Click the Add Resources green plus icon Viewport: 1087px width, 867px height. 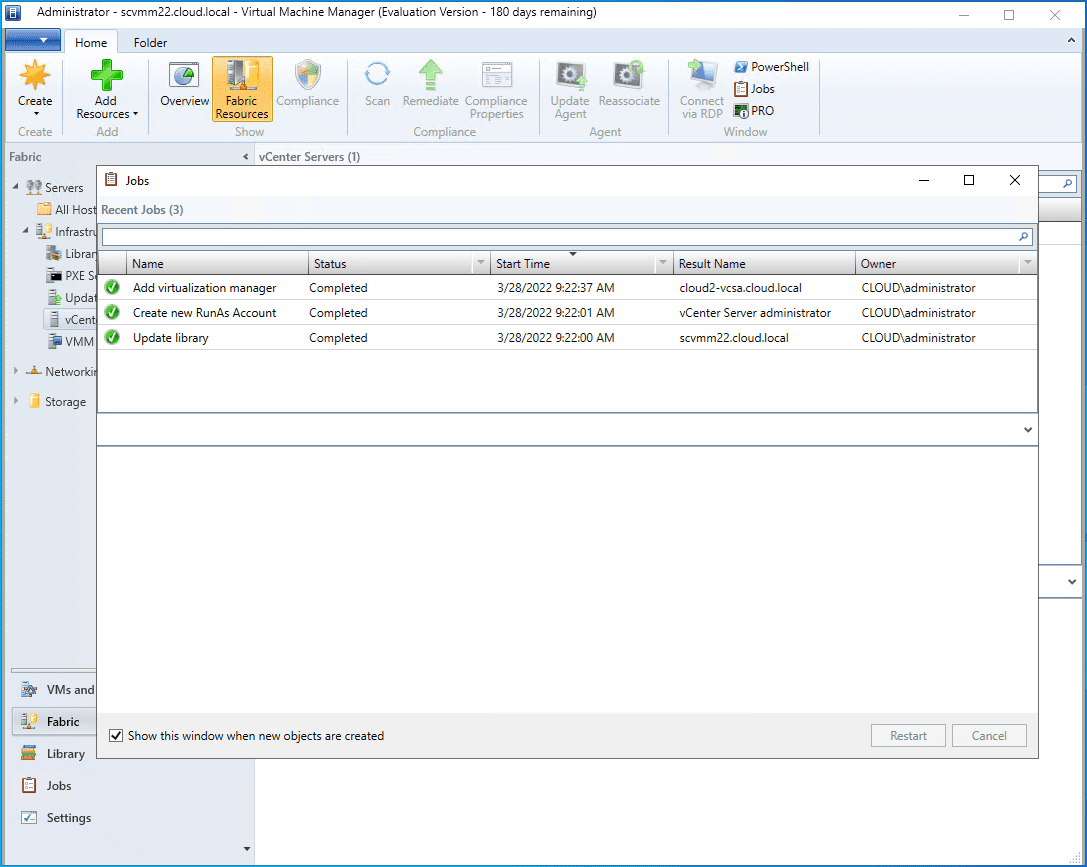[106, 75]
